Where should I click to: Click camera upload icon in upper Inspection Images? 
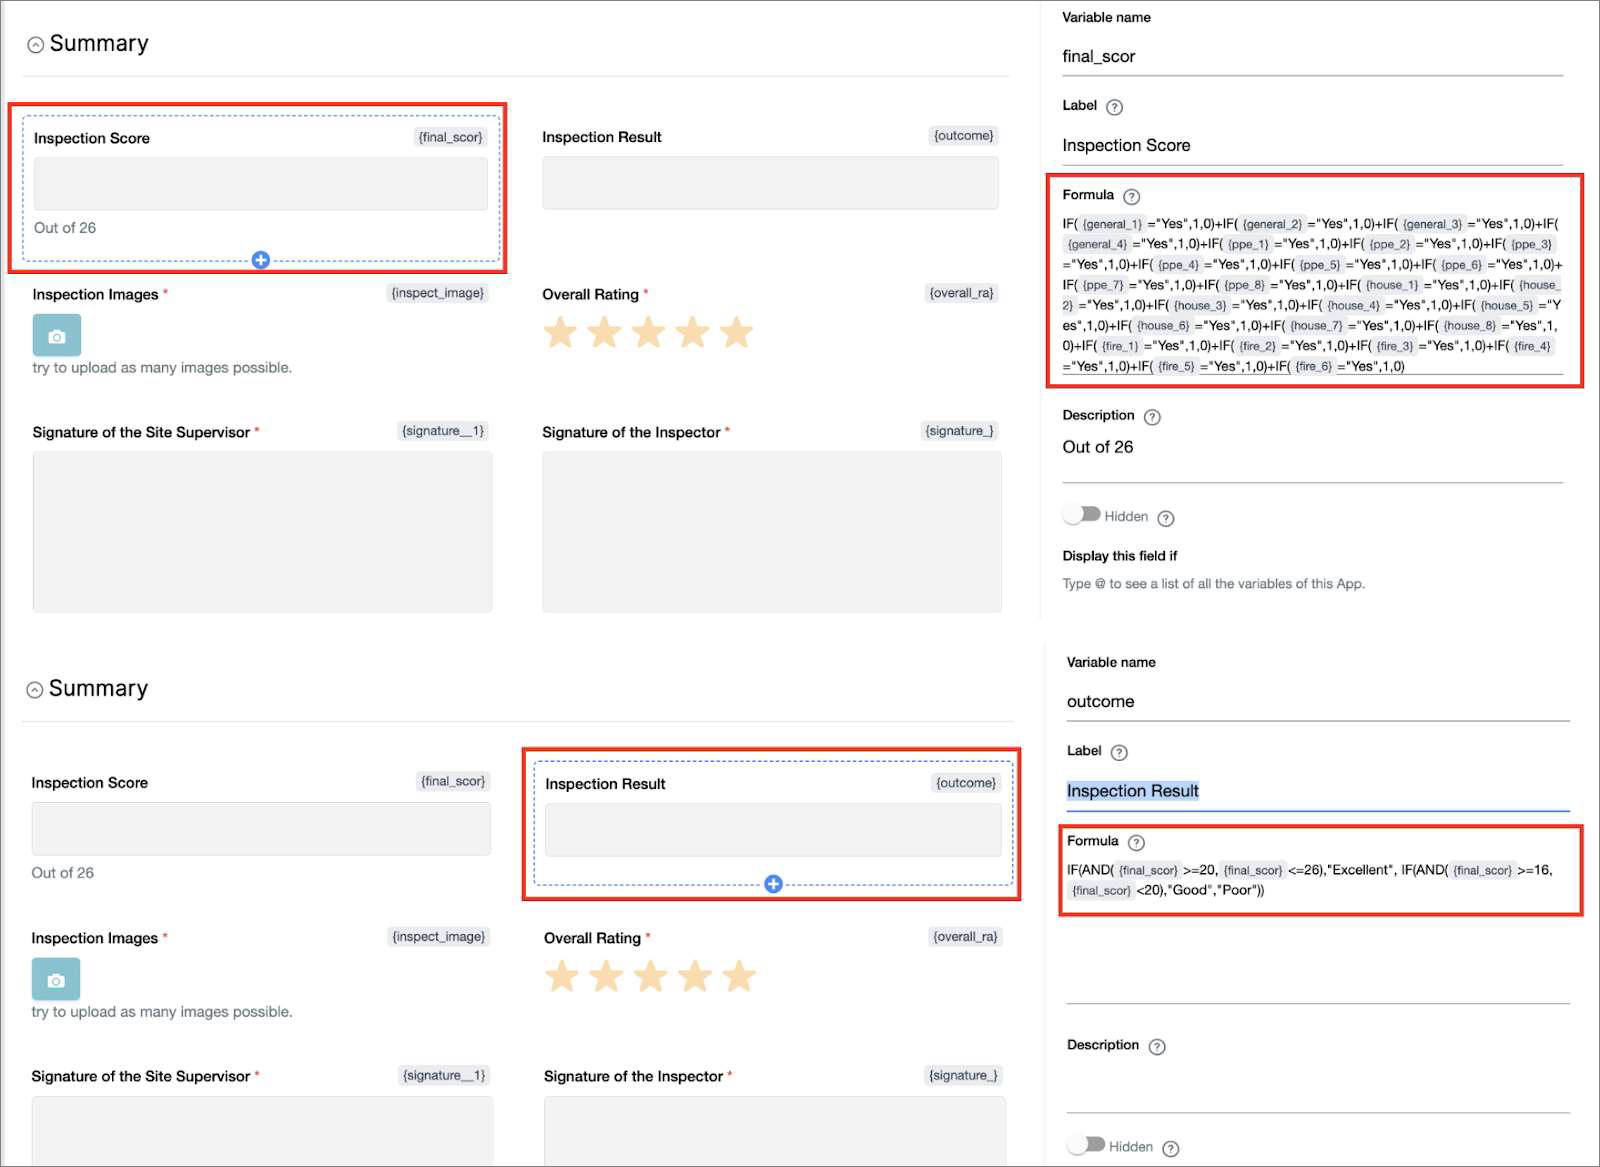[57, 336]
